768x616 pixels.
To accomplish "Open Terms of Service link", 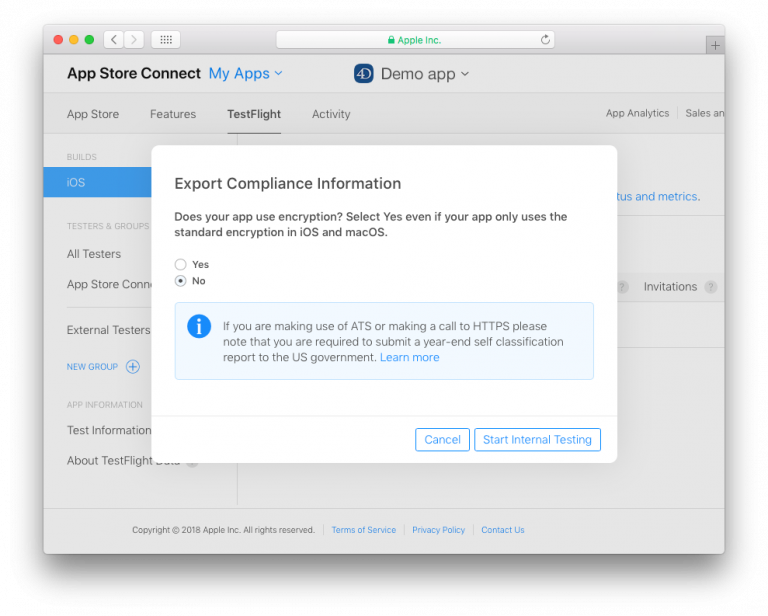I will (x=363, y=530).
